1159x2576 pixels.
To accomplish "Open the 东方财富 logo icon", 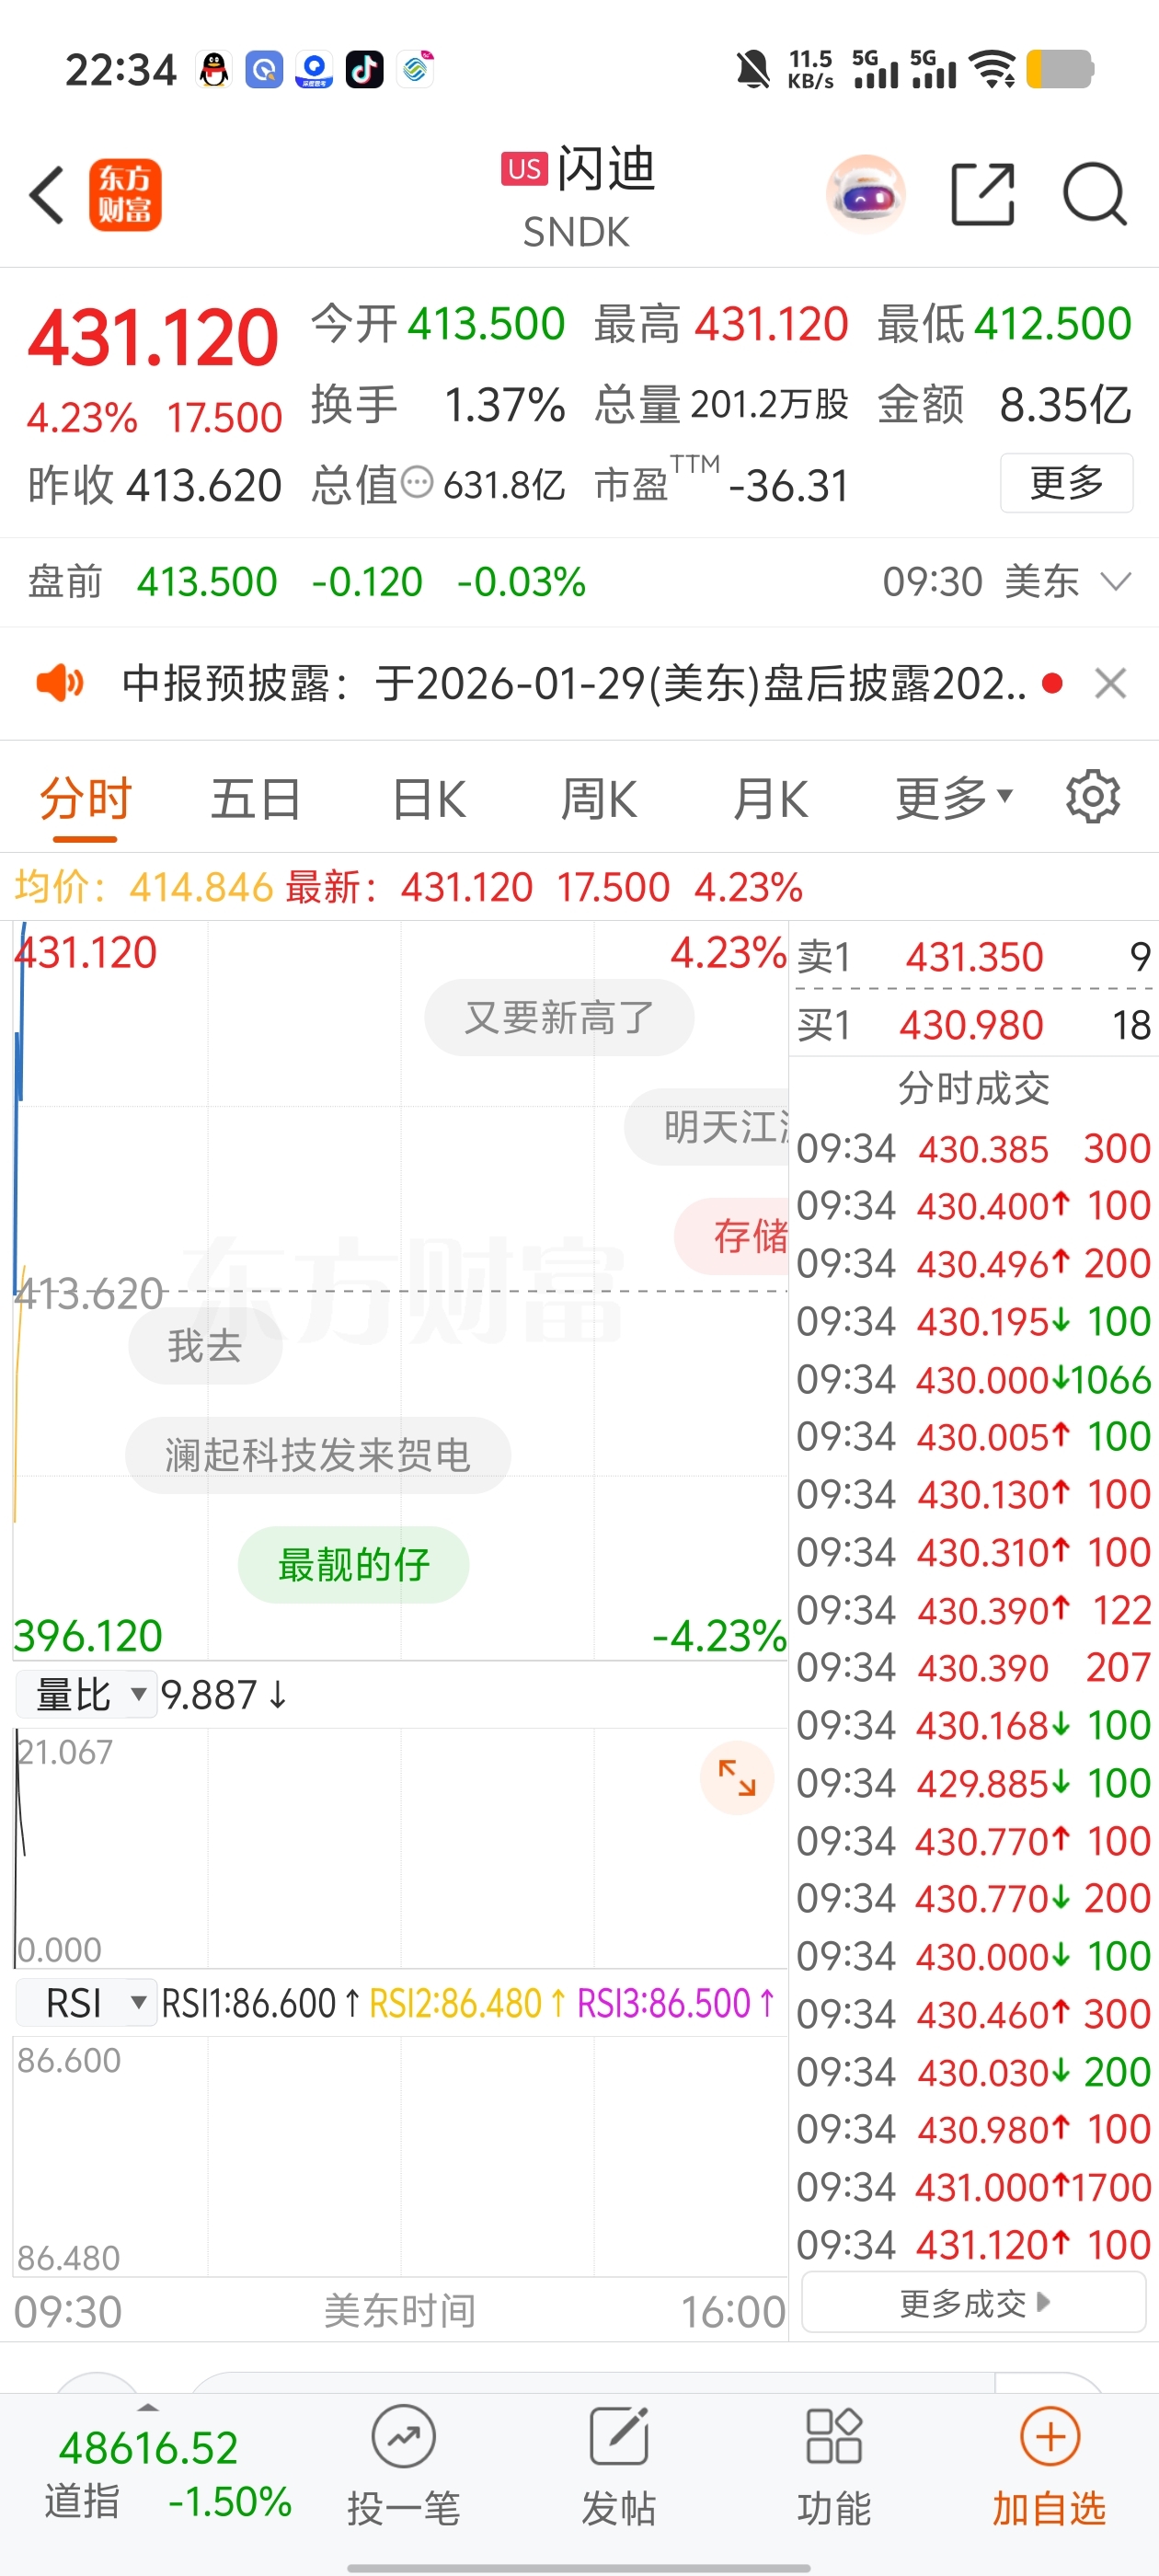I will 125,195.
